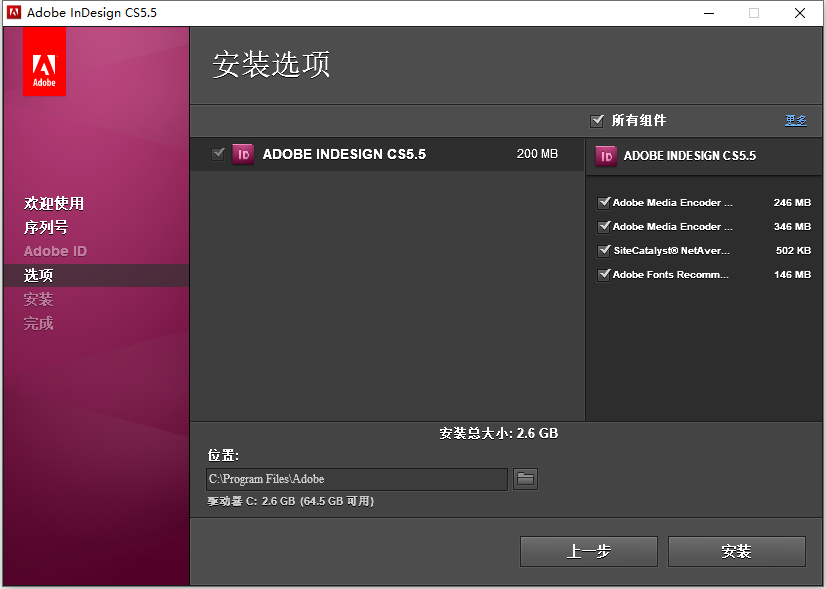The image size is (826, 589).
Task: Close the Adobe InDesign CS5.5 installer window
Action: (x=800, y=13)
